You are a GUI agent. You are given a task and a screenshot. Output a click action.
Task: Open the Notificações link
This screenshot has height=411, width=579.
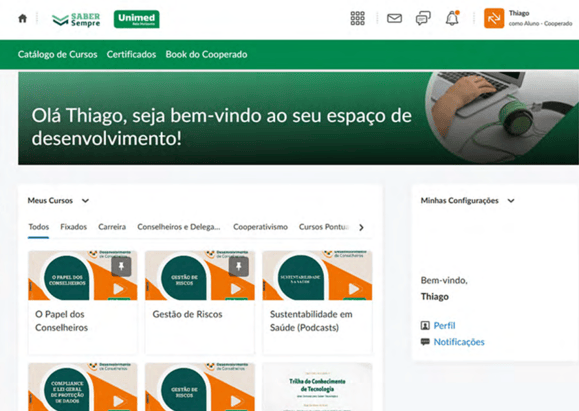[x=459, y=342]
